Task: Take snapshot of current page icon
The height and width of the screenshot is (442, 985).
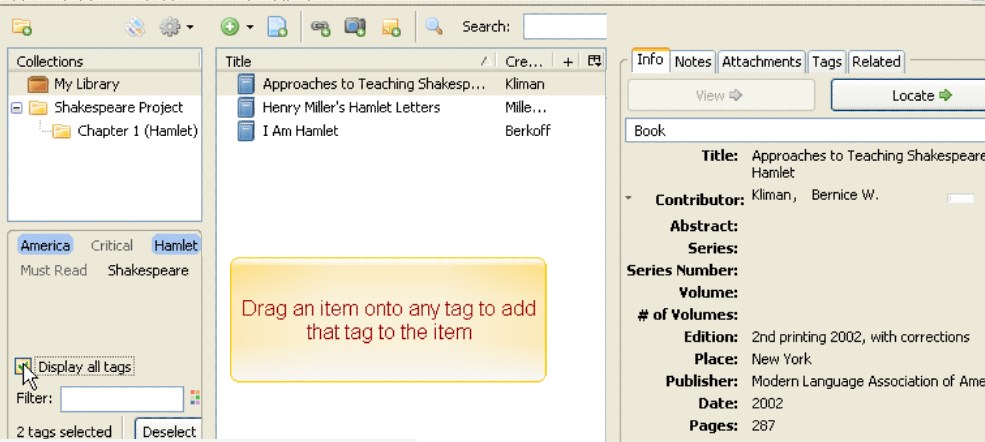Action: (x=355, y=26)
